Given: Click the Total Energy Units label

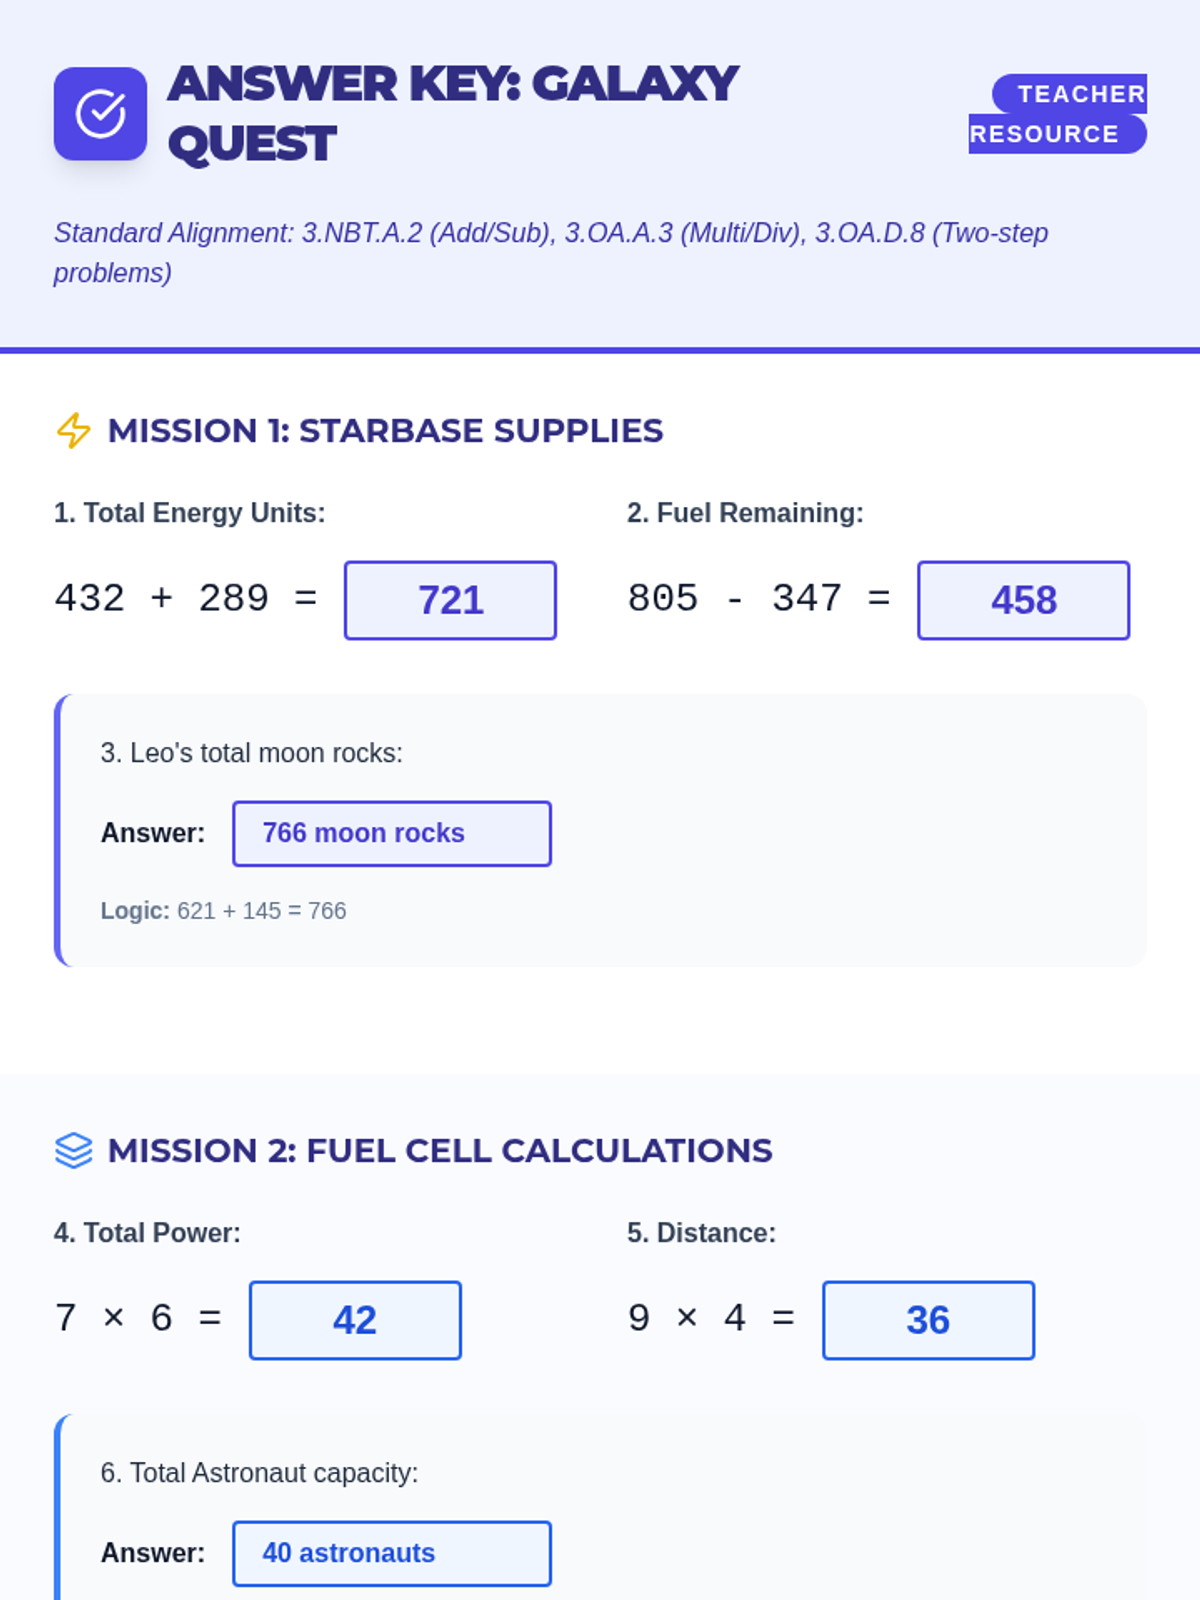Looking at the screenshot, I should 189,513.
